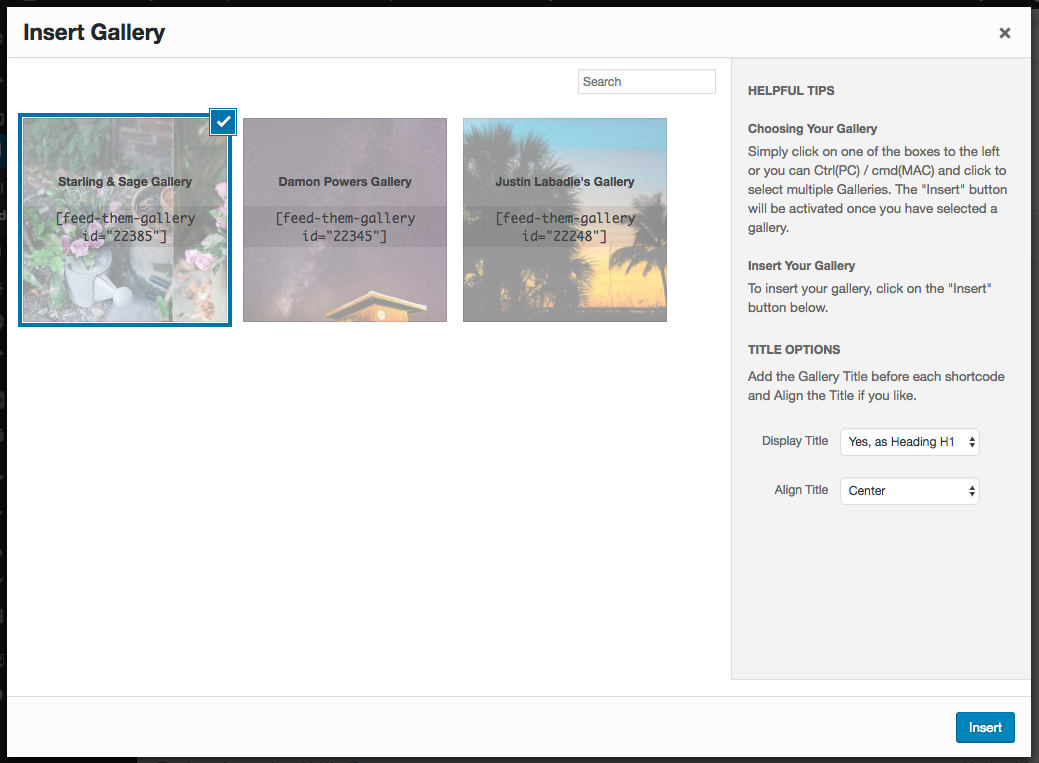Select Justin Labadie's Gallery thumbnail
1039x763 pixels.
[x=565, y=220]
